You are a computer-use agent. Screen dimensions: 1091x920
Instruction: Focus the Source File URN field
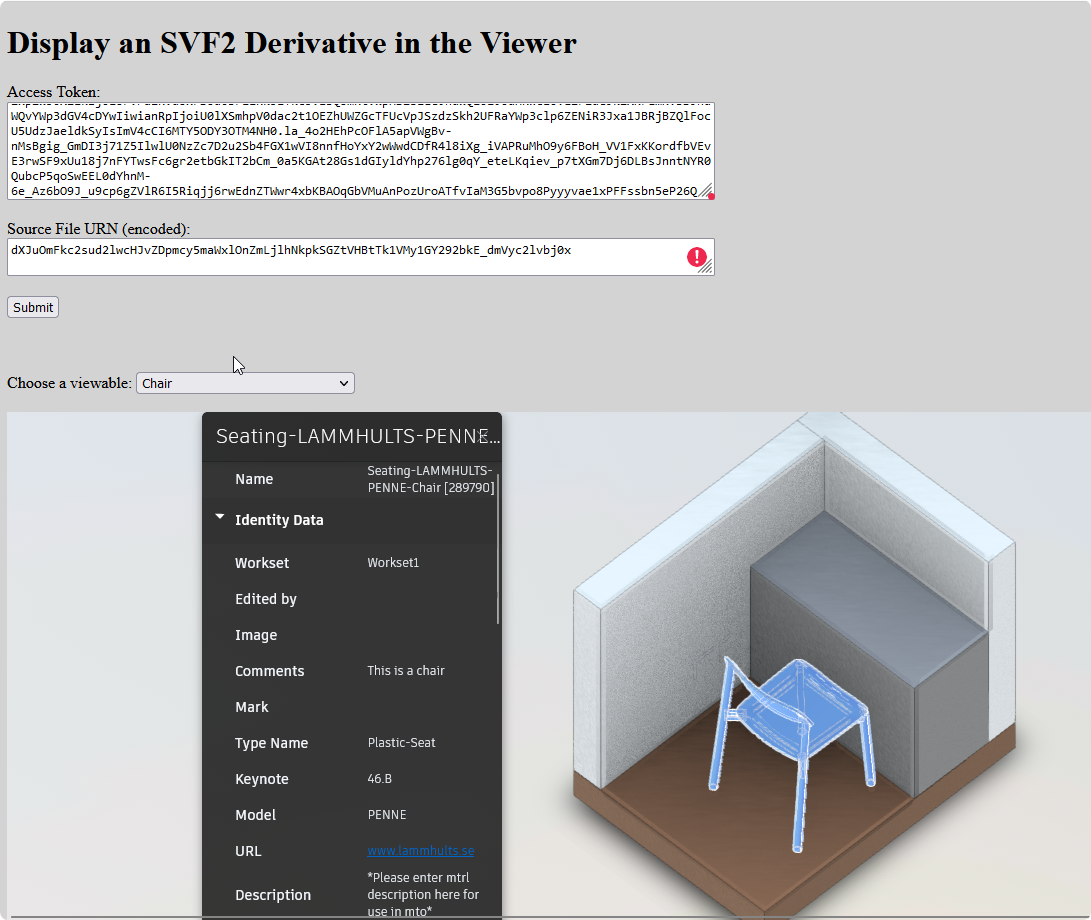pyautogui.click(x=340, y=256)
